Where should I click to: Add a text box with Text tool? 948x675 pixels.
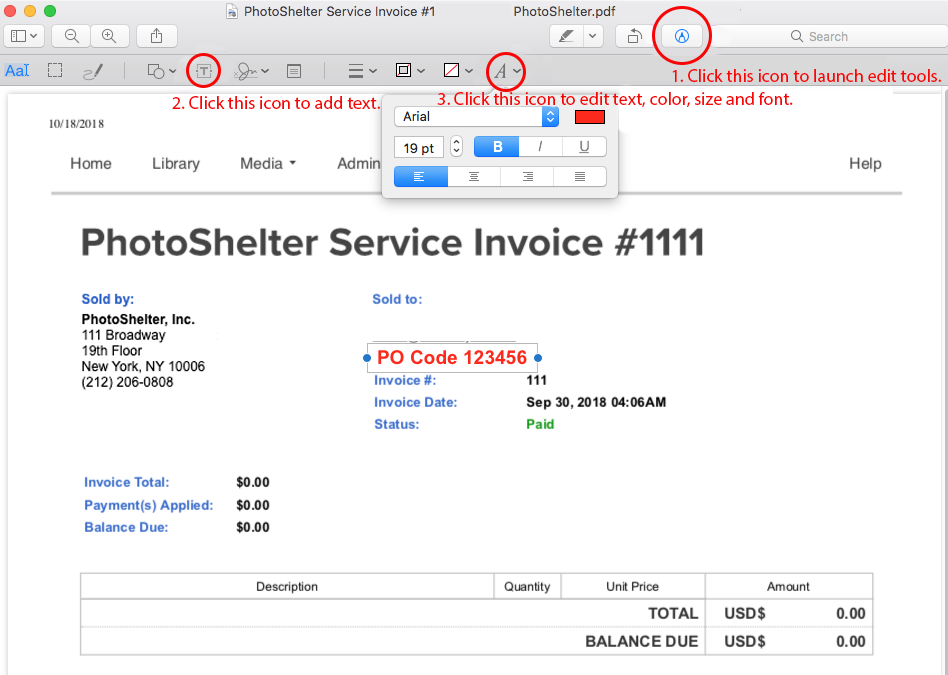[204, 71]
